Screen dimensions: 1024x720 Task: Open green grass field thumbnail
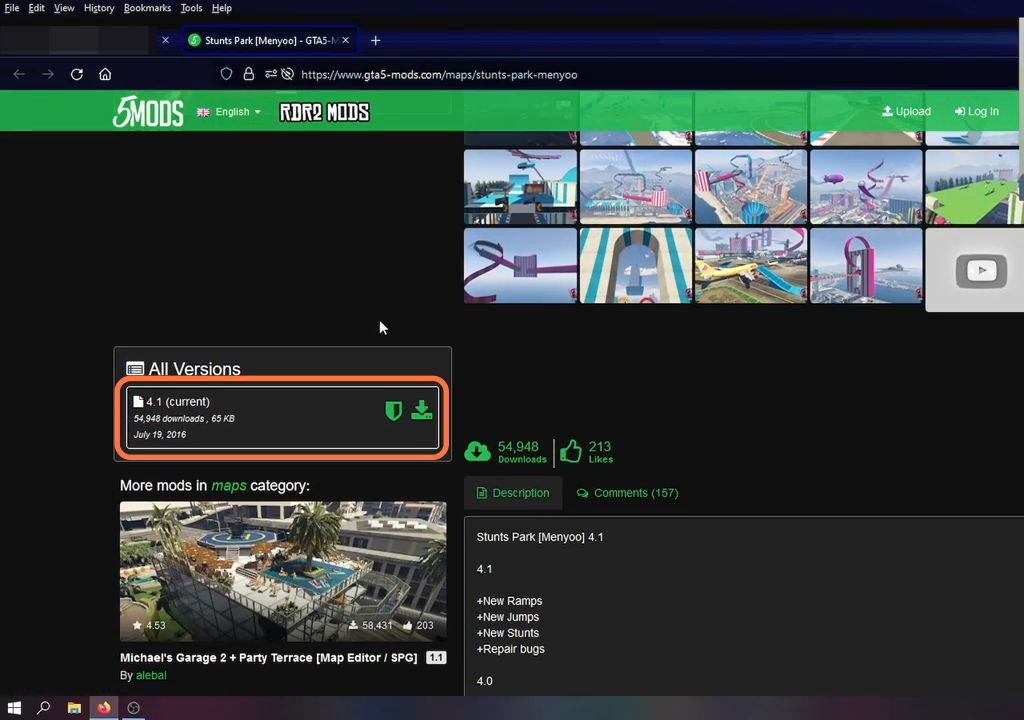point(974,187)
